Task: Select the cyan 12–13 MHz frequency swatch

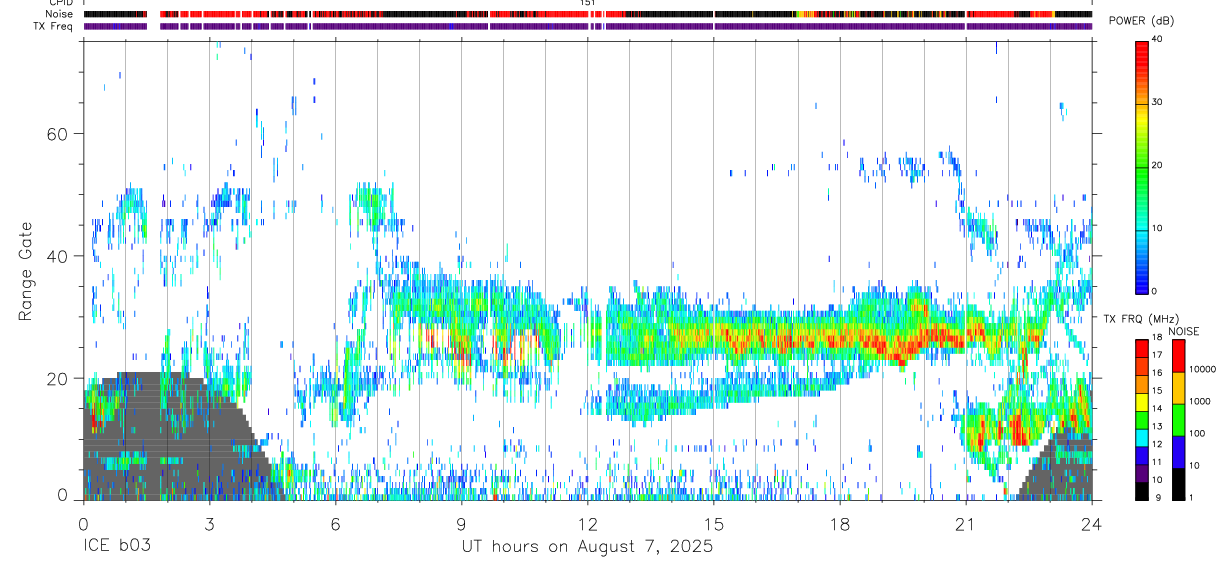Action: [1141, 438]
